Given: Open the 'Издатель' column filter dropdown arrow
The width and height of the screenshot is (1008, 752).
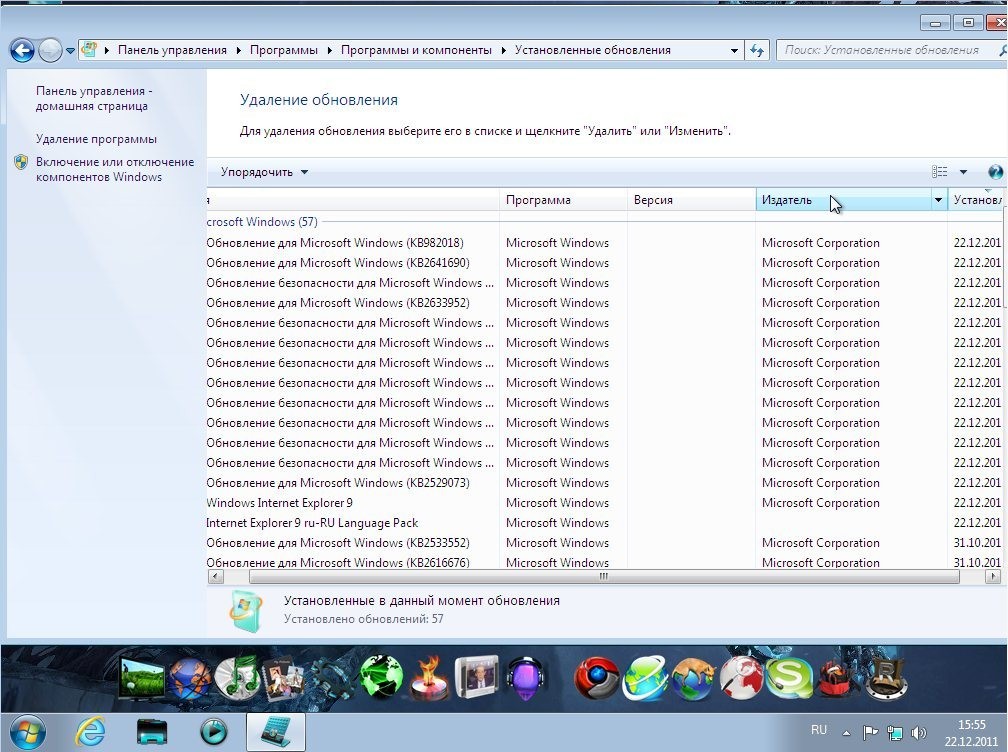Looking at the screenshot, I should coord(939,200).
